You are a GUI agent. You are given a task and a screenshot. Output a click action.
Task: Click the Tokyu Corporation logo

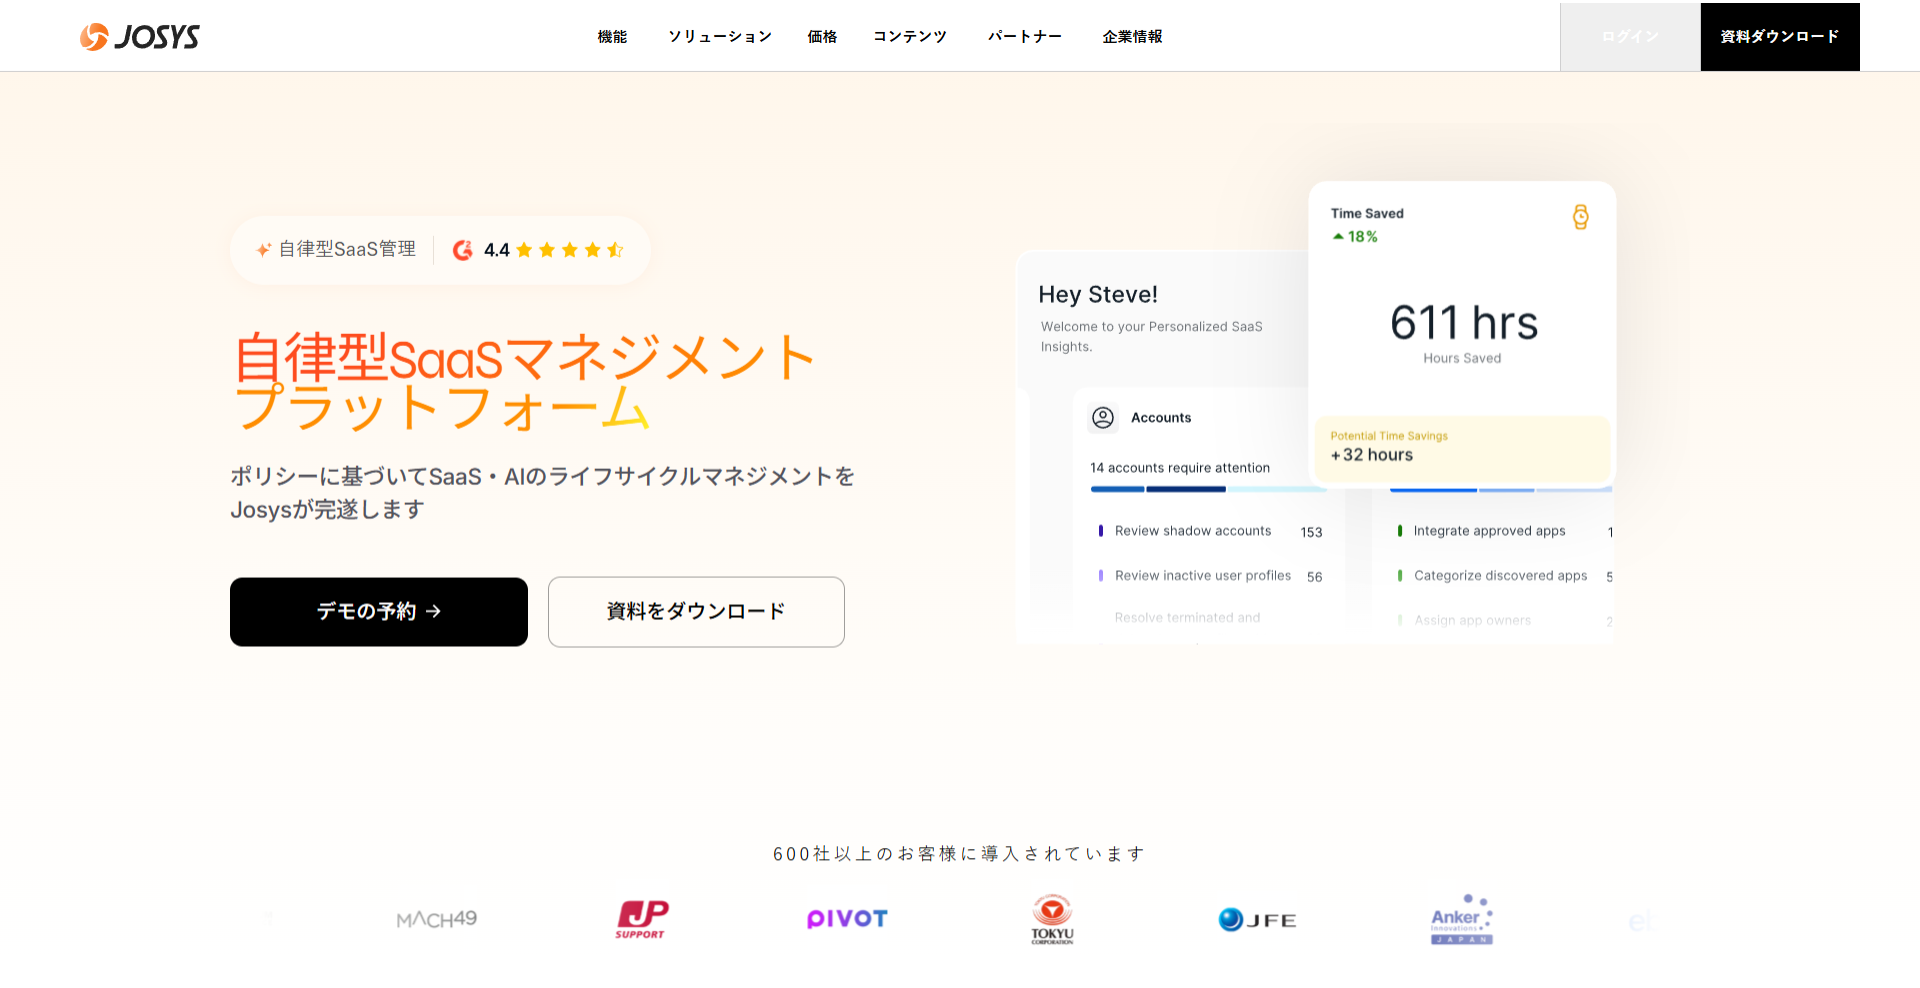tap(1053, 919)
